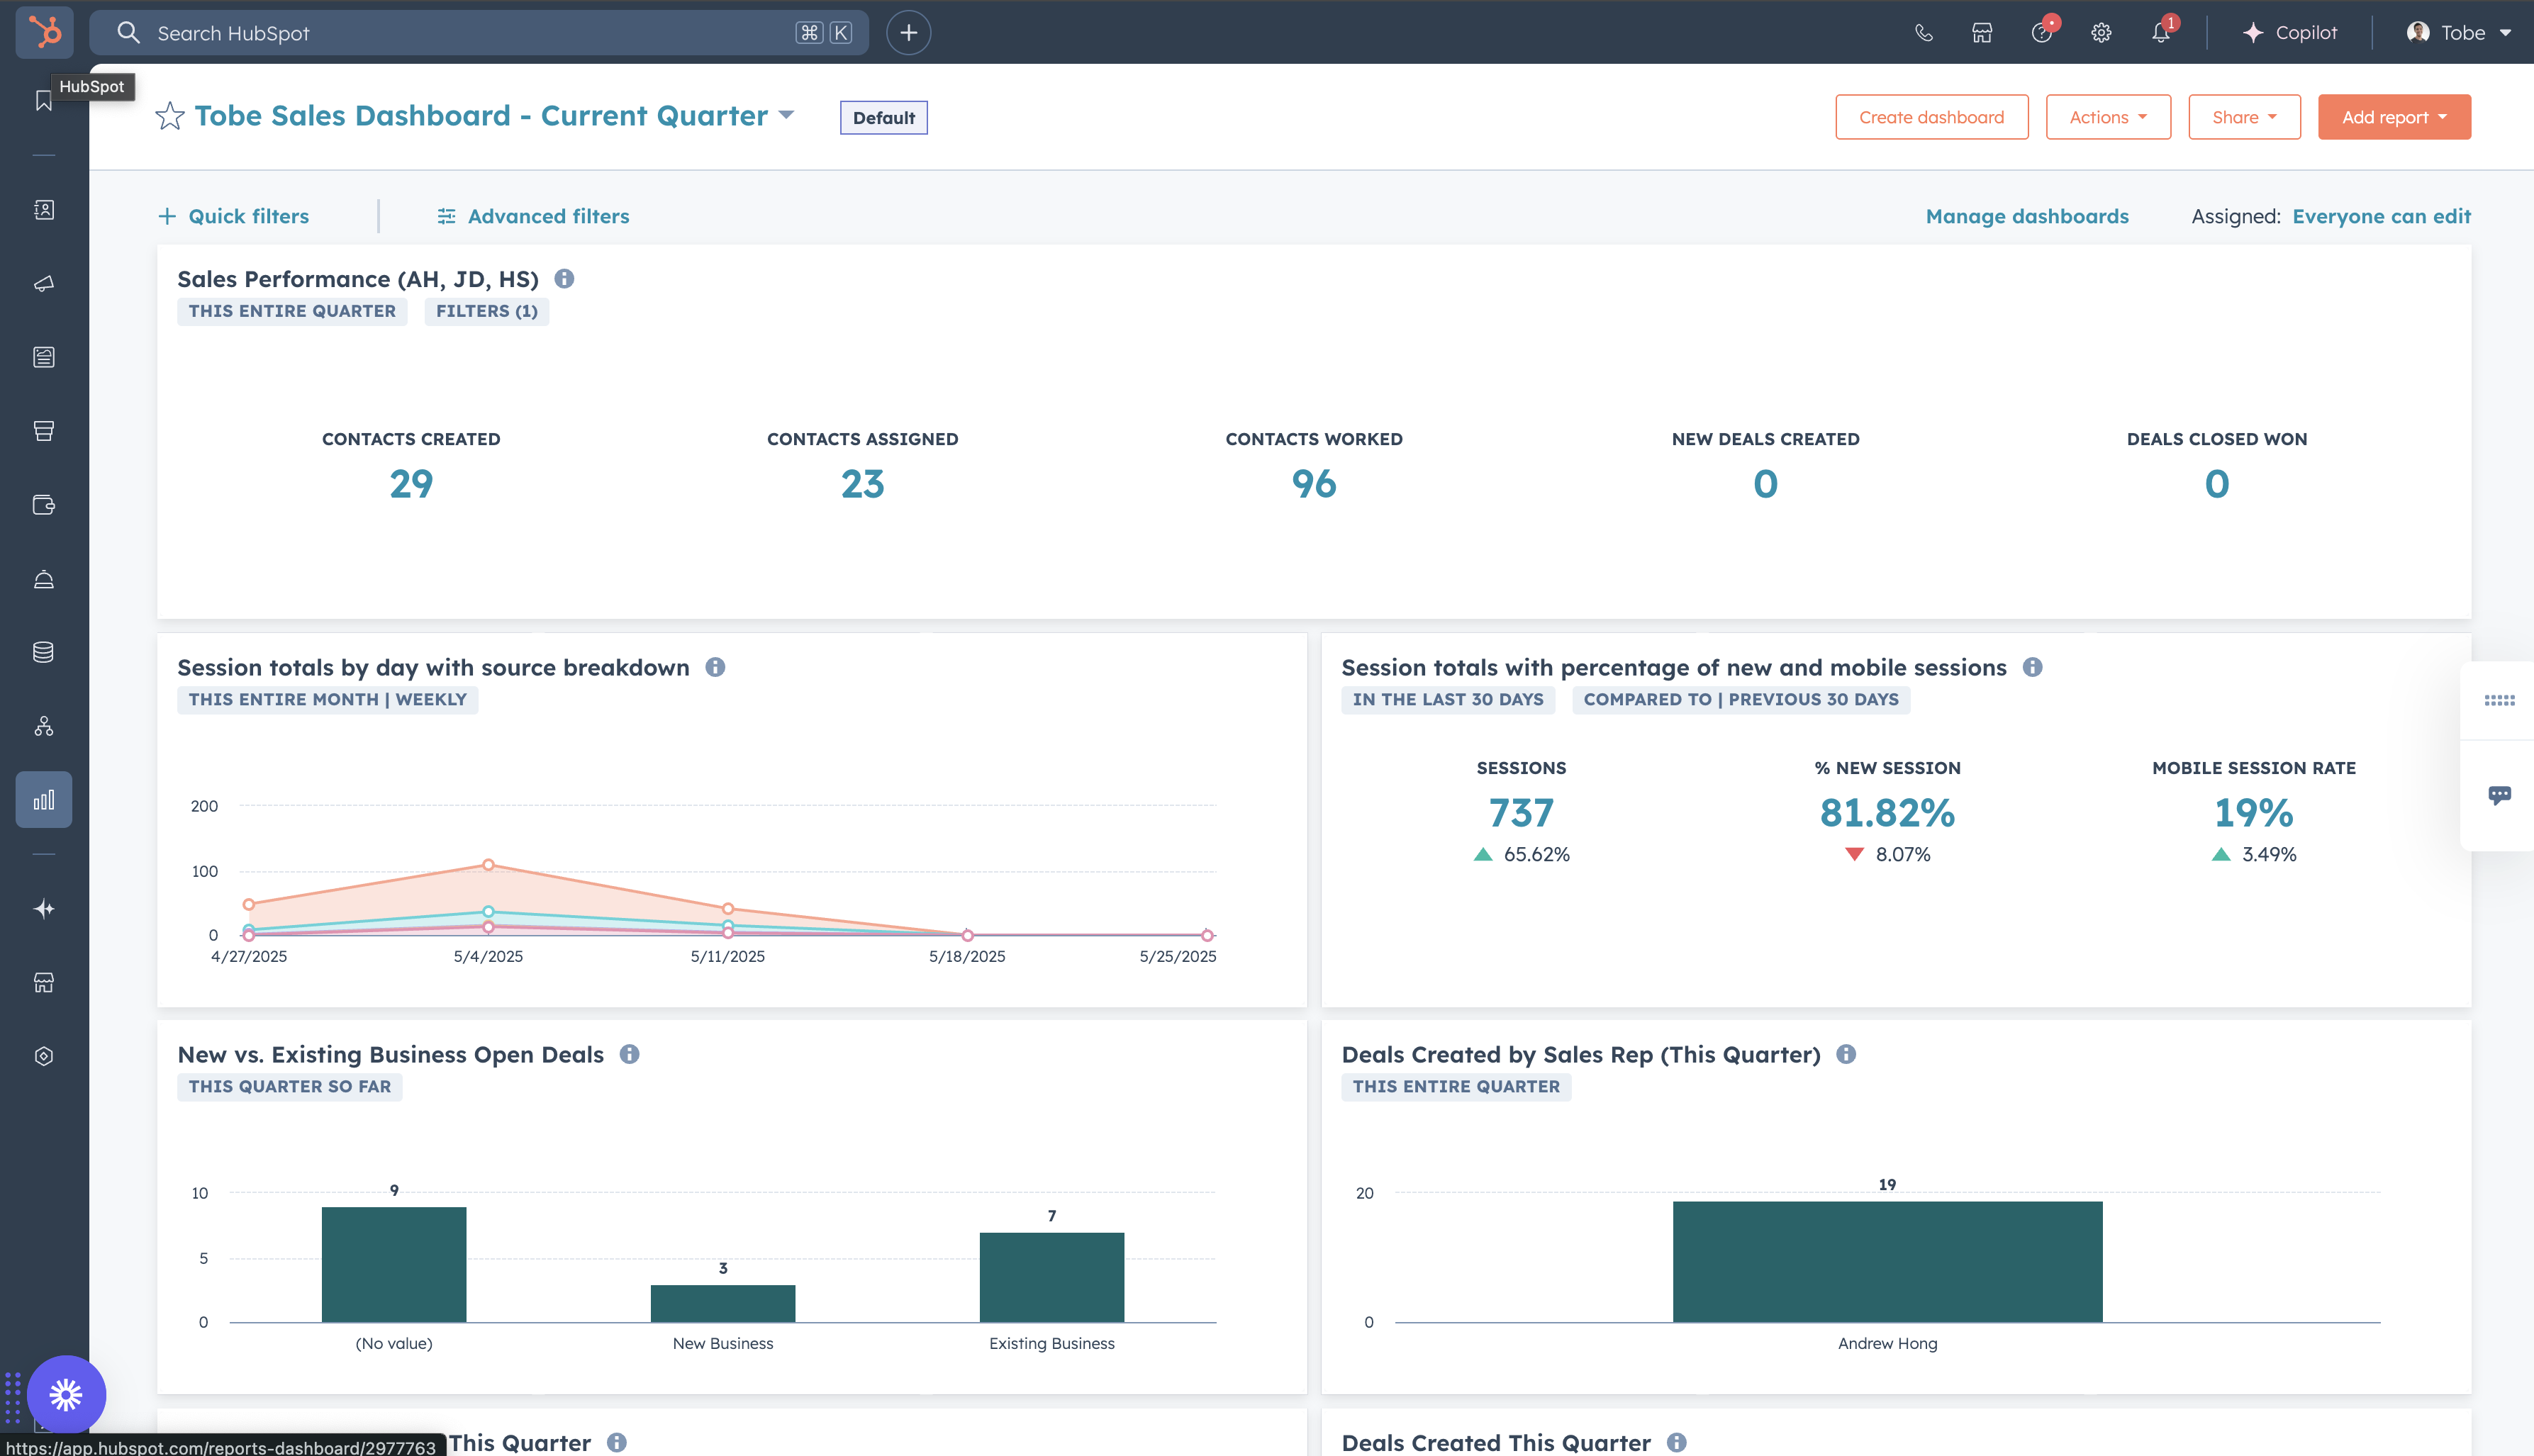The width and height of the screenshot is (2534, 1456).
Task: Open the Sales sidebar icon
Action: coord(44,431)
